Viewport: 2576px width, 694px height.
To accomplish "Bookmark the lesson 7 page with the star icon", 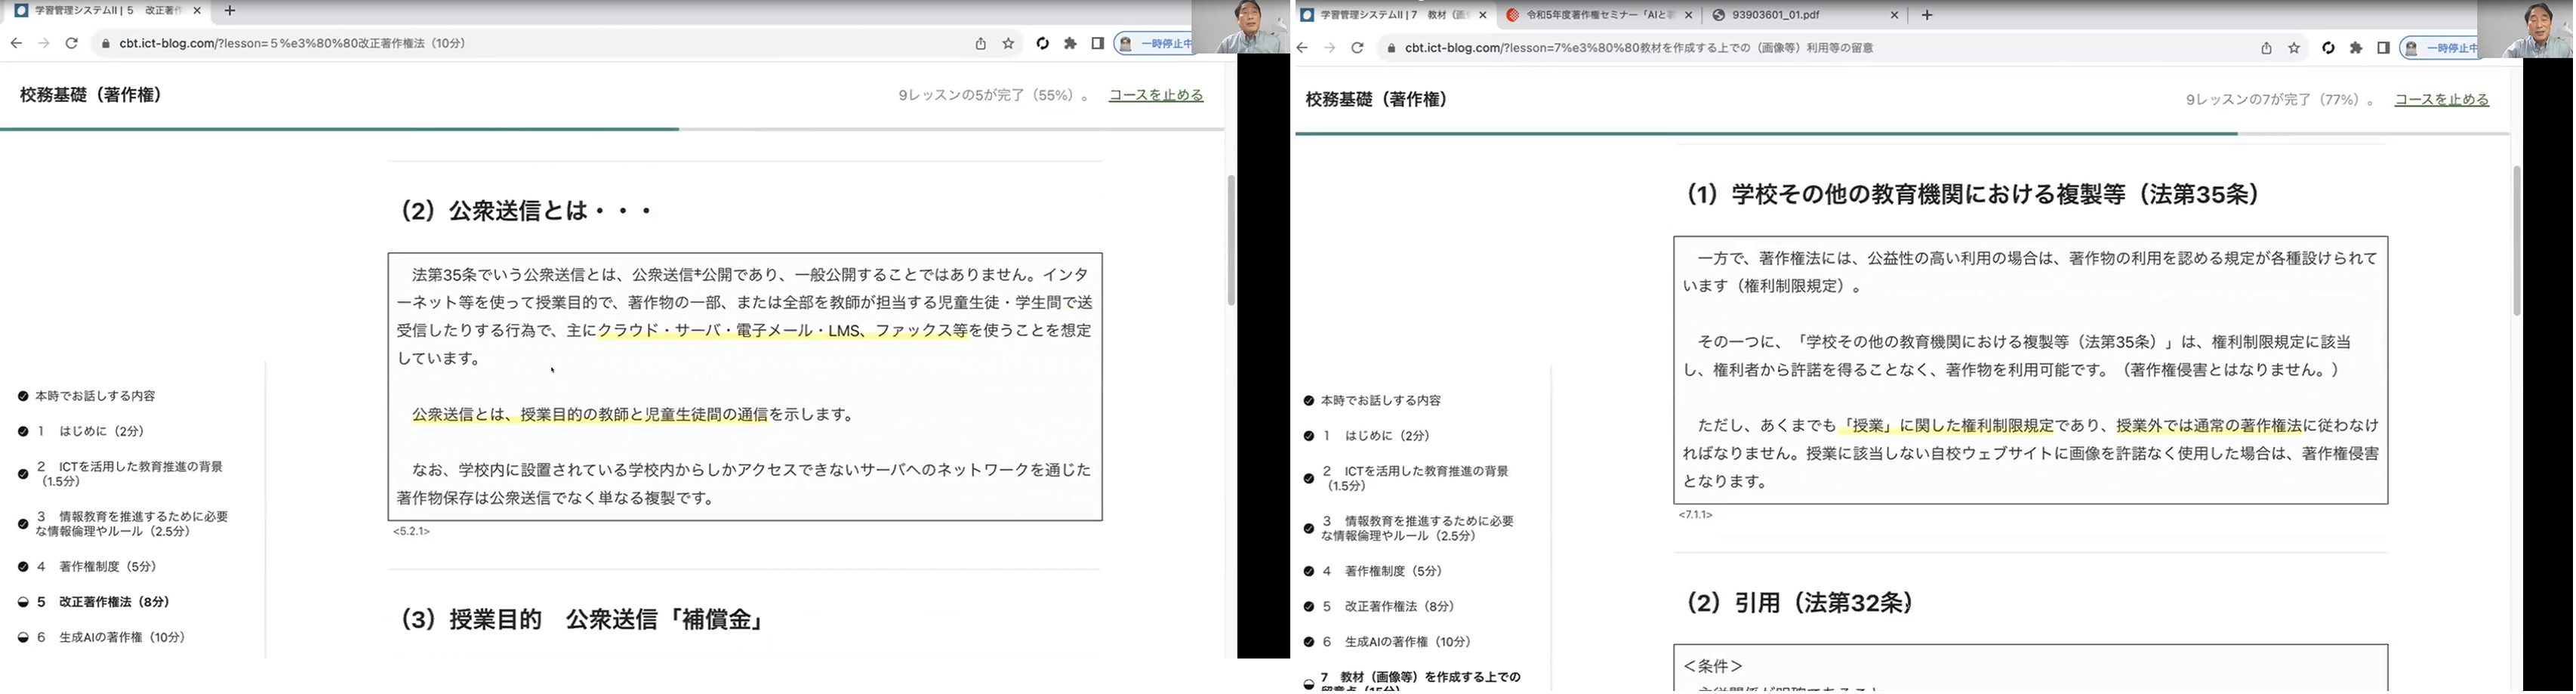I will tap(2294, 47).
